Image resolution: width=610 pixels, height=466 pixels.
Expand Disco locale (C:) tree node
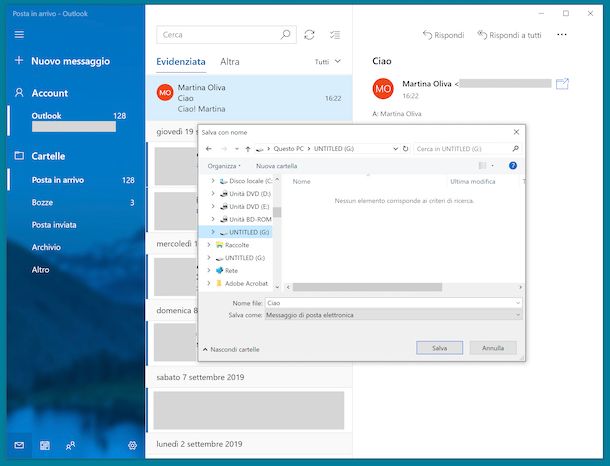click(x=213, y=181)
